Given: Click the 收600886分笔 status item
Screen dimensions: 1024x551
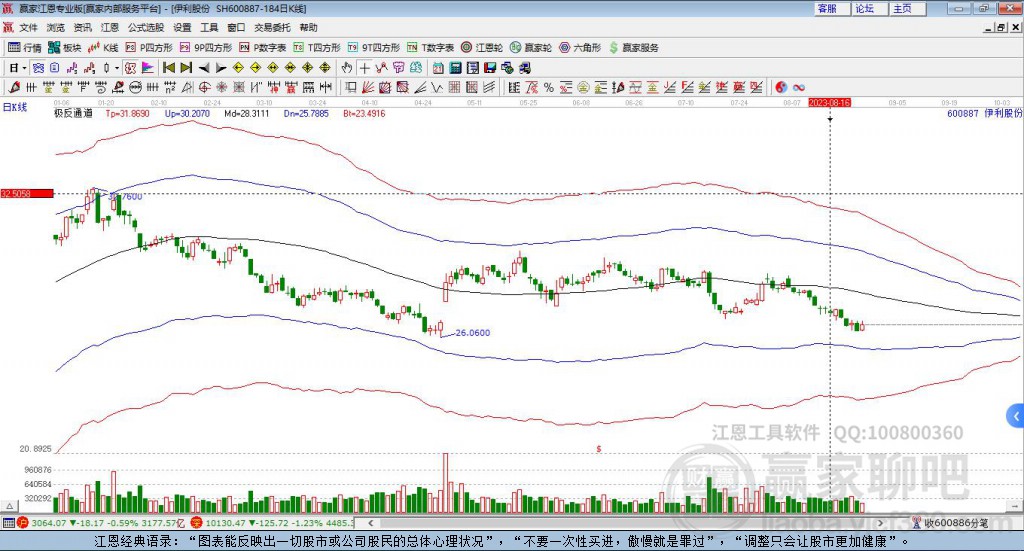Looking at the screenshot, I should [x=950, y=523].
